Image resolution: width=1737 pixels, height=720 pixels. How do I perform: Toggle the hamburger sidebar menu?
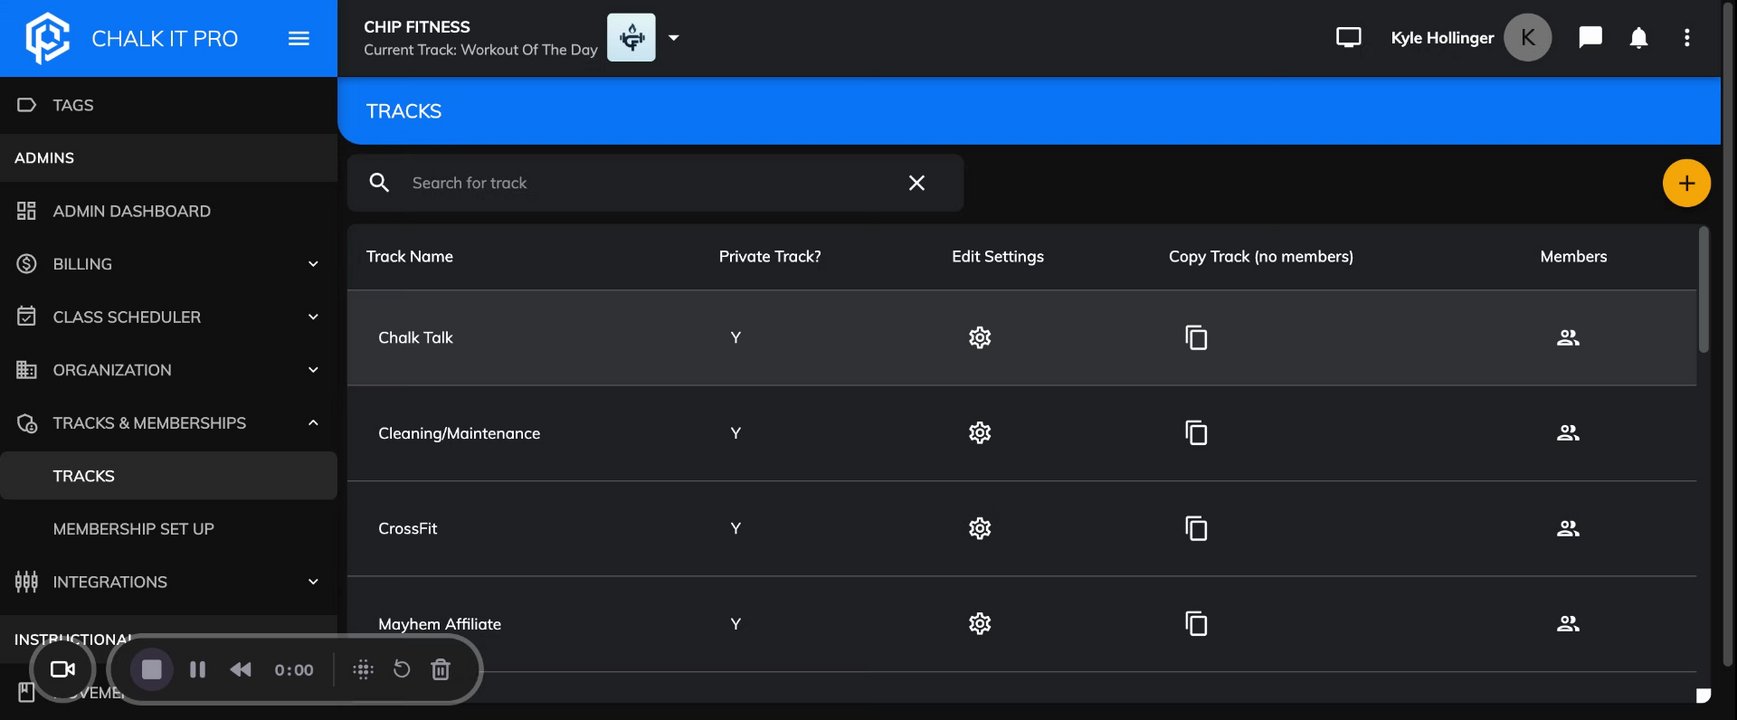(x=298, y=38)
